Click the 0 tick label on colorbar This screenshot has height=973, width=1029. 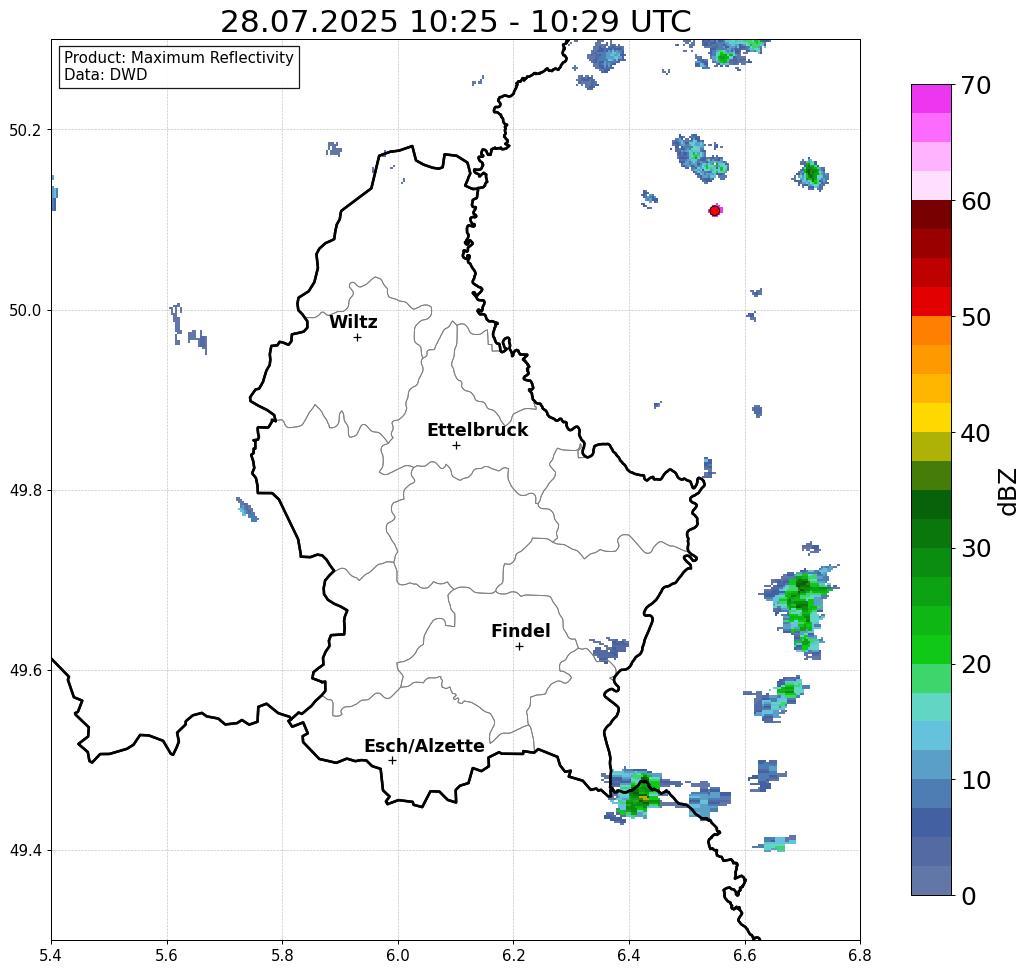pos(969,896)
